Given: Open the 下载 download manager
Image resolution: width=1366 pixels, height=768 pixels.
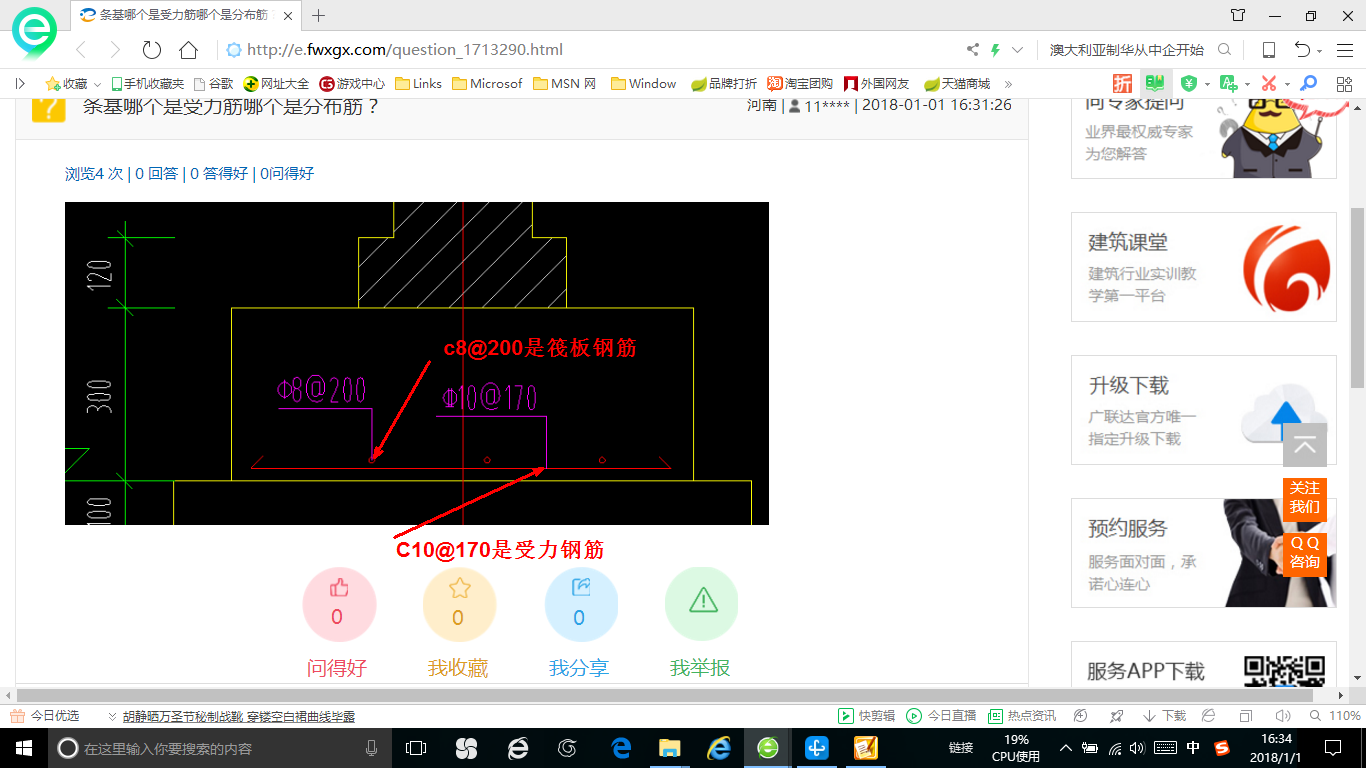Looking at the screenshot, I should tap(1164, 716).
